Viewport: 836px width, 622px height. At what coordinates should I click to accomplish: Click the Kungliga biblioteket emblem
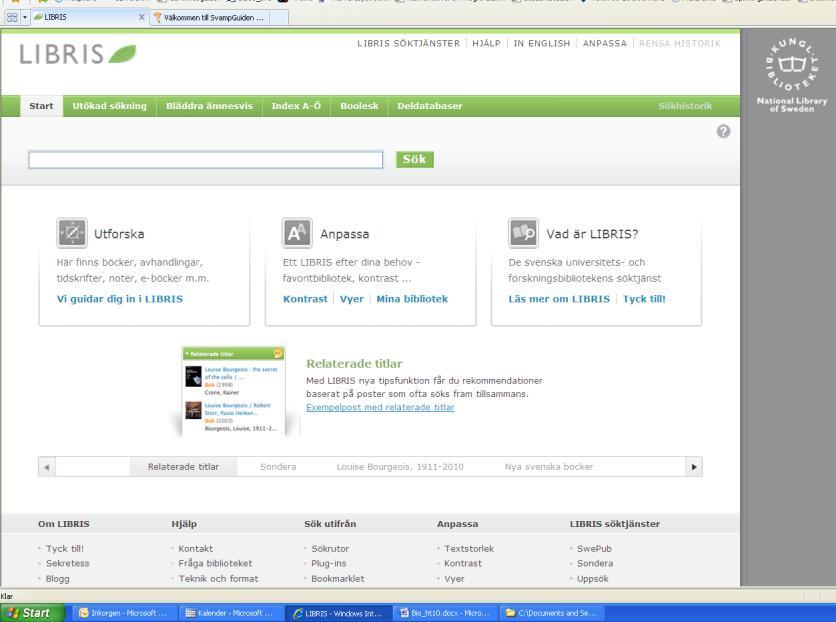click(792, 65)
